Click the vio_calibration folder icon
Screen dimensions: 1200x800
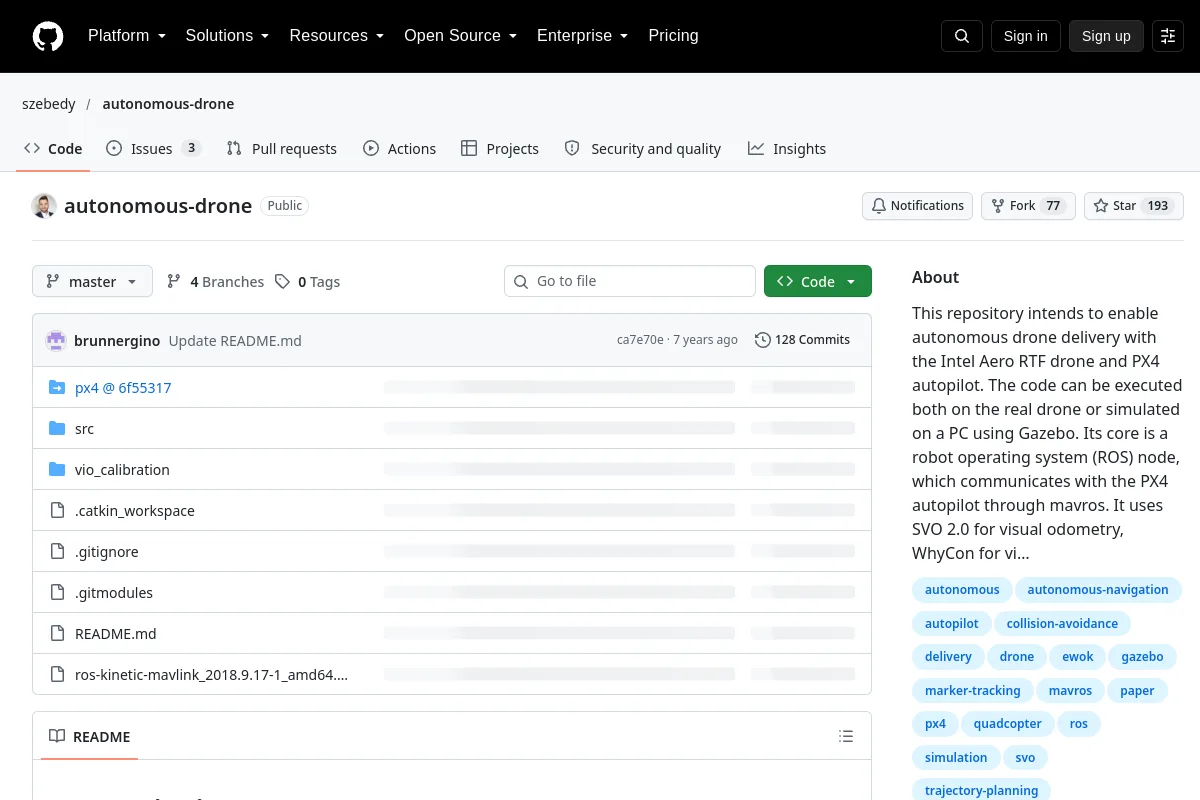tap(57, 469)
